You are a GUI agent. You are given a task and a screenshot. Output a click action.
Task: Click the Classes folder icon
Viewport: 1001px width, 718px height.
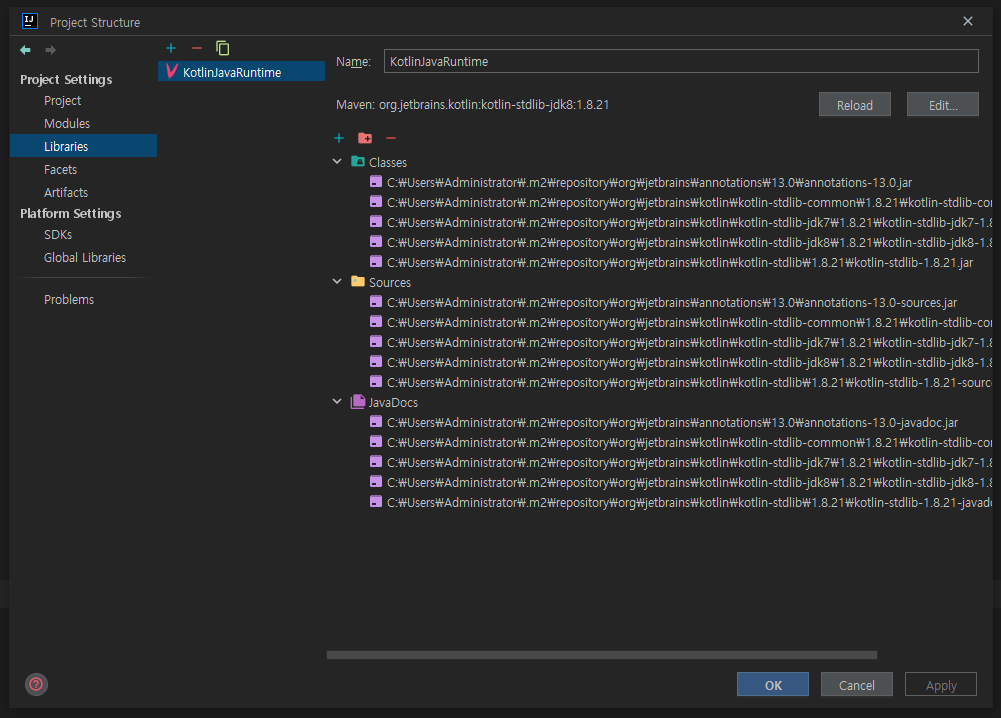358,161
